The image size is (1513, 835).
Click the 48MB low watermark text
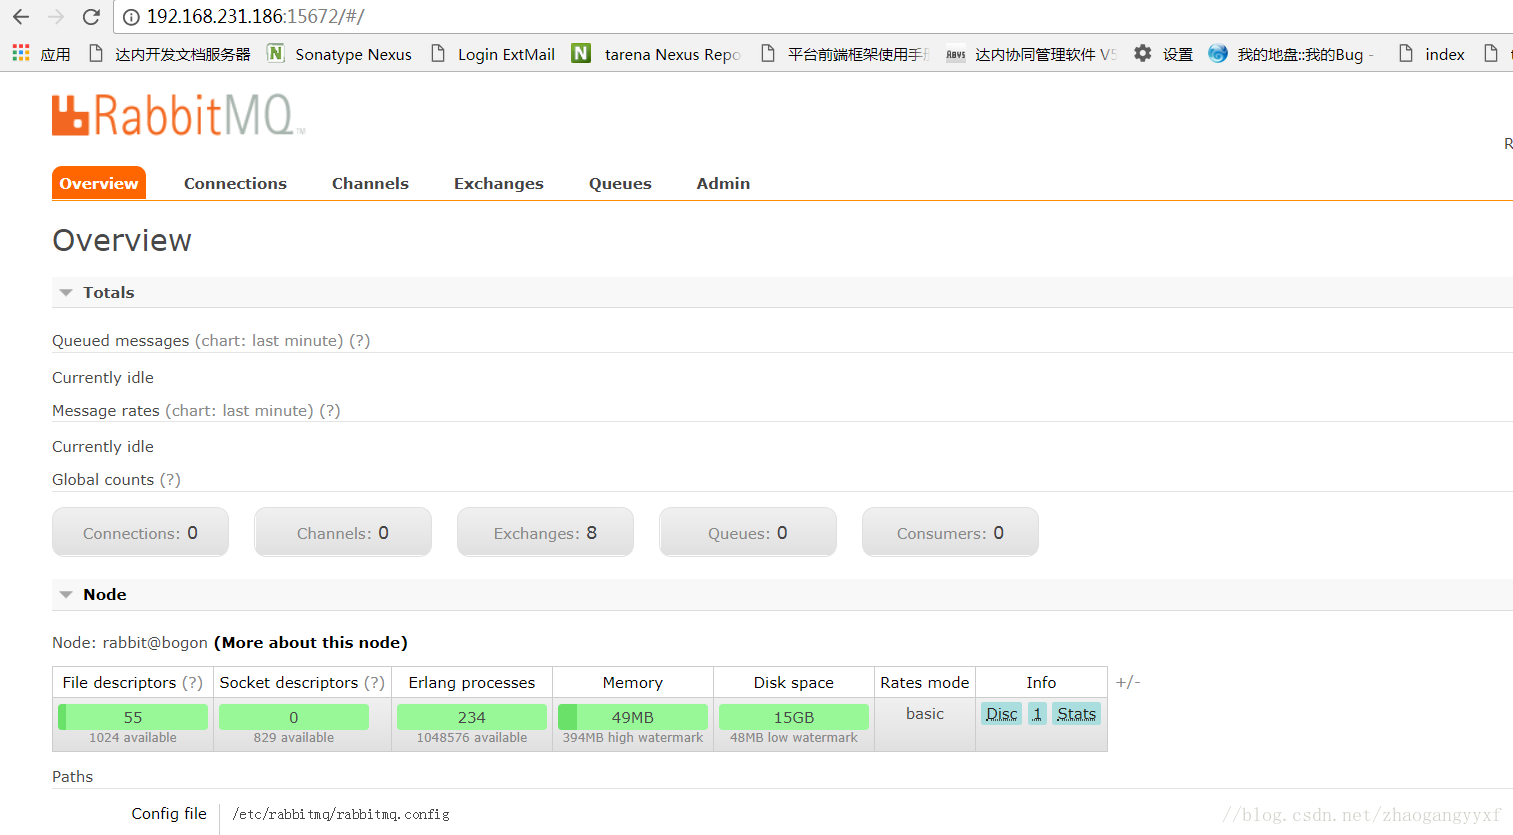point(794,738)
